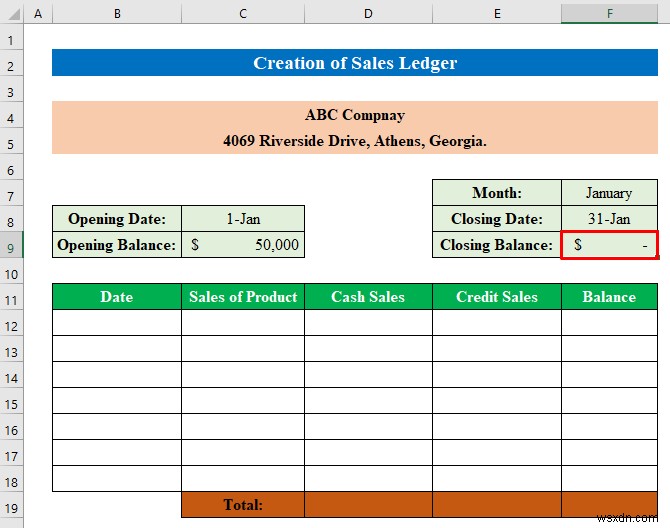
Task: Click the 'ABC Compnay' cell
Action: pyautogui.click(x=355, y=114)
